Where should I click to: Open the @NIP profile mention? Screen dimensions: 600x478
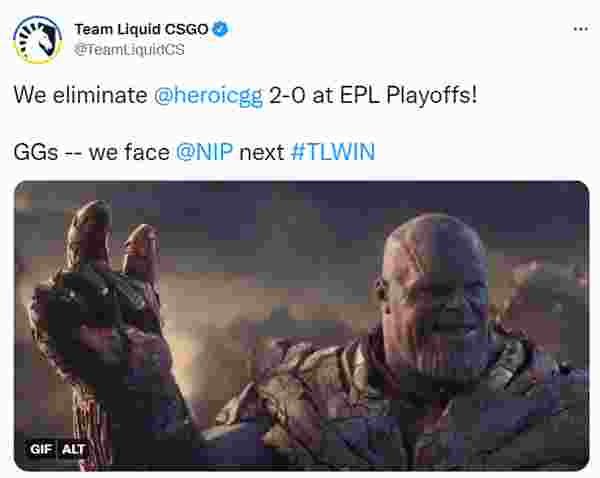[x=204, y=152]
